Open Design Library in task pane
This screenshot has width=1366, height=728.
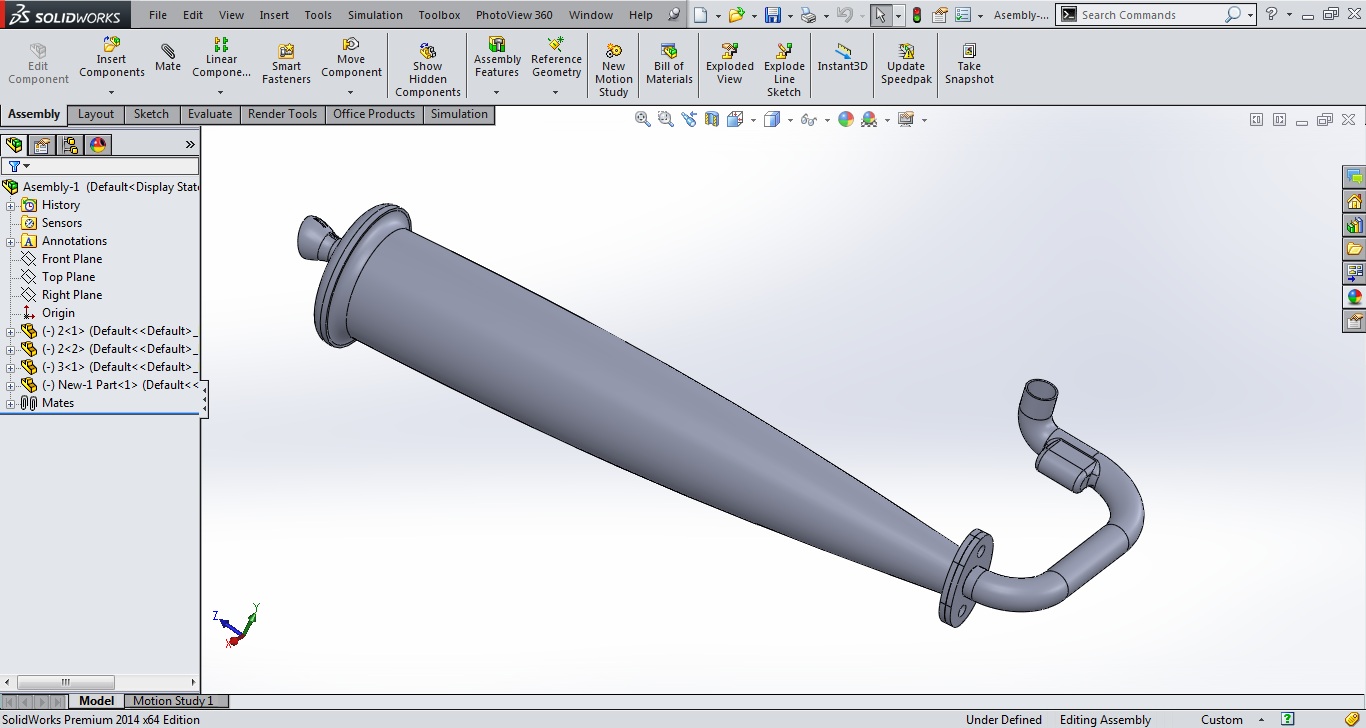click(1355, 225)
